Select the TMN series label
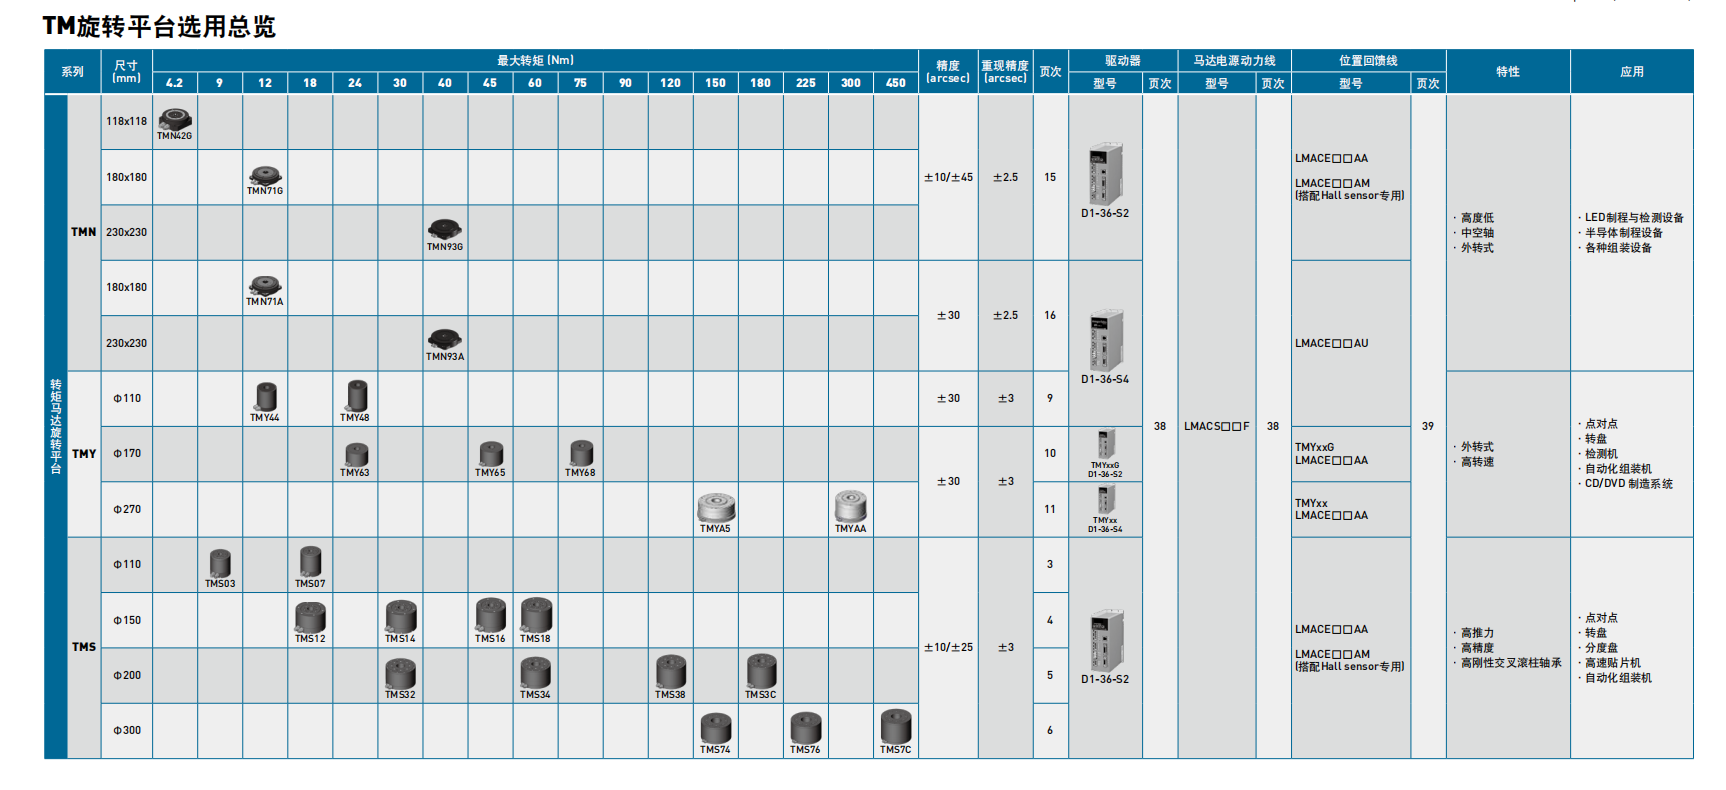Viewport: 1726px width, 790px height. (x=84, y=232)
